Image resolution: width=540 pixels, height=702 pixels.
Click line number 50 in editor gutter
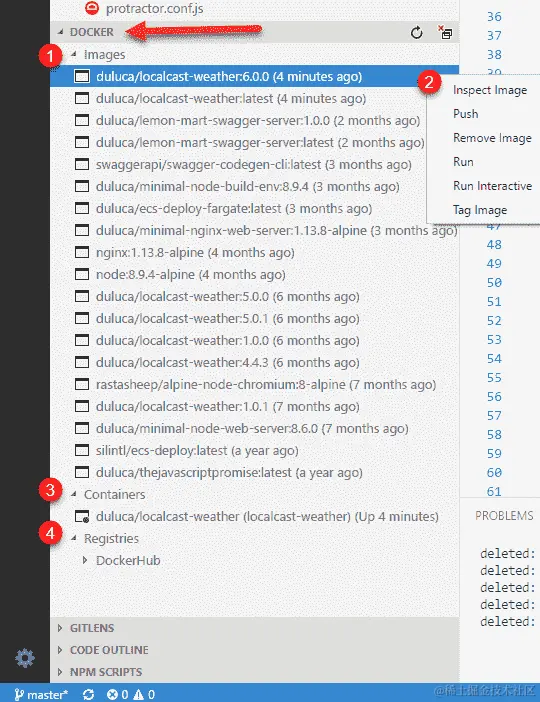pyautogui.click(x=494, y=283)
